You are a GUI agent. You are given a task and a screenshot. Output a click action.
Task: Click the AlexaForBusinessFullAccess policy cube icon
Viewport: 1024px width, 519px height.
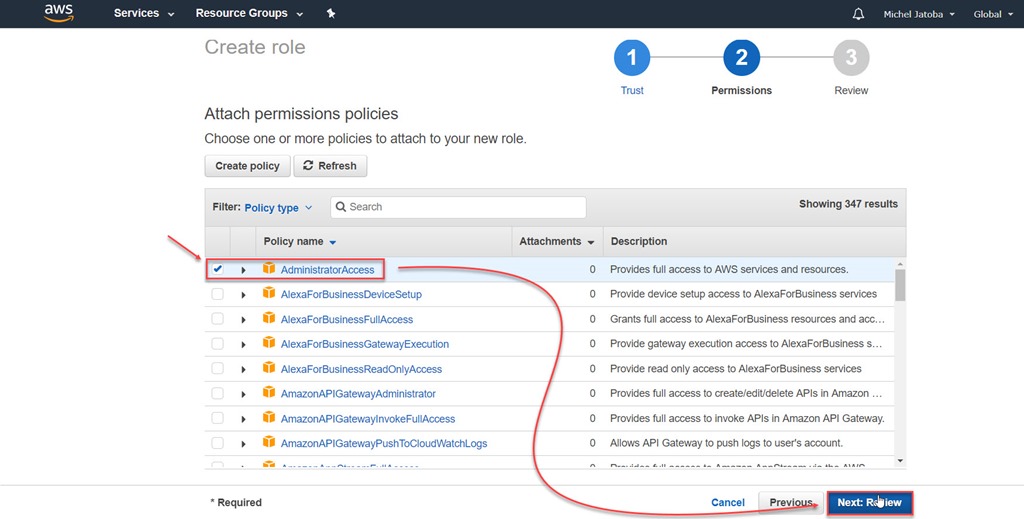point(269,318)
